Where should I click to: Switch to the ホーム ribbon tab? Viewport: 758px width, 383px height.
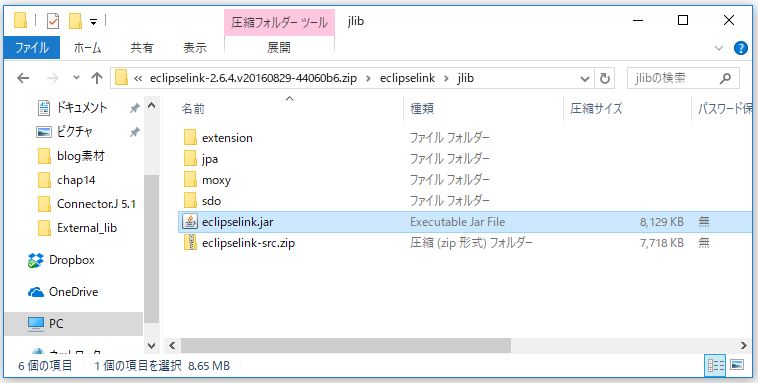click(87, 48)
